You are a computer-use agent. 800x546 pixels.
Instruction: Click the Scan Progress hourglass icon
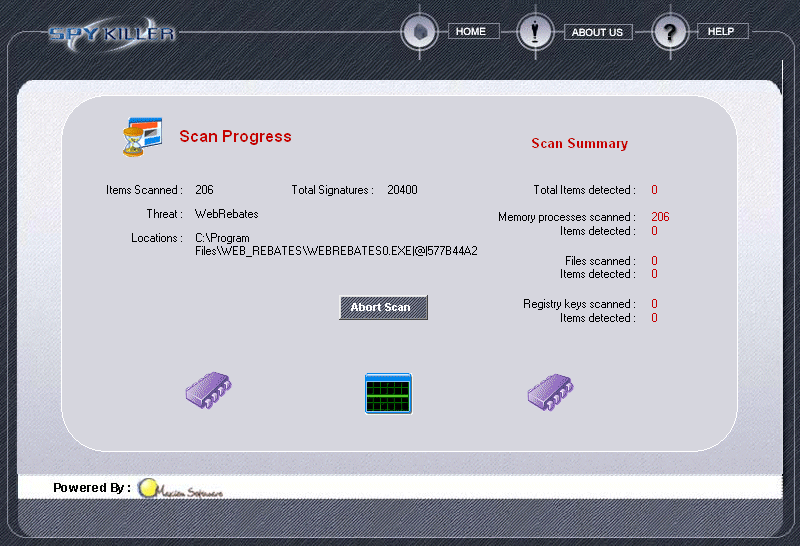[142, 137]
